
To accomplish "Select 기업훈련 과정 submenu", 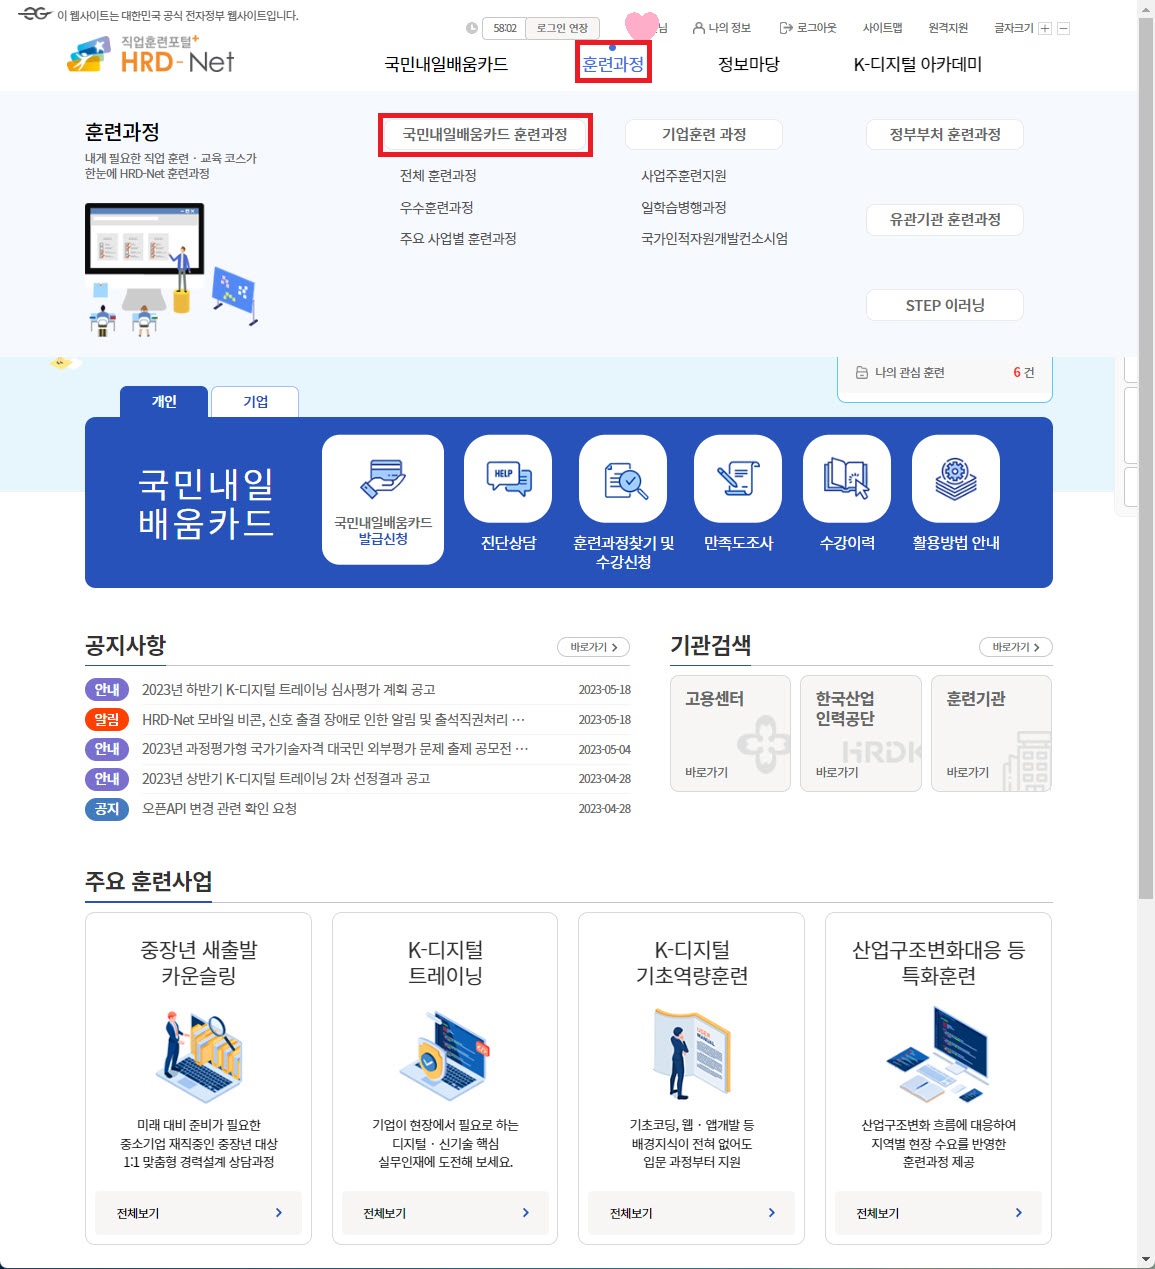I will [x=704, y=134].
